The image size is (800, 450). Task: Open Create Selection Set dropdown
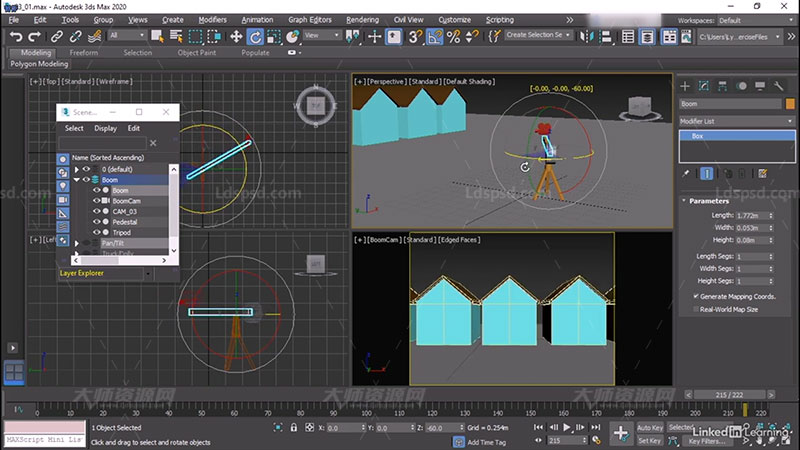tap(538, 35)
